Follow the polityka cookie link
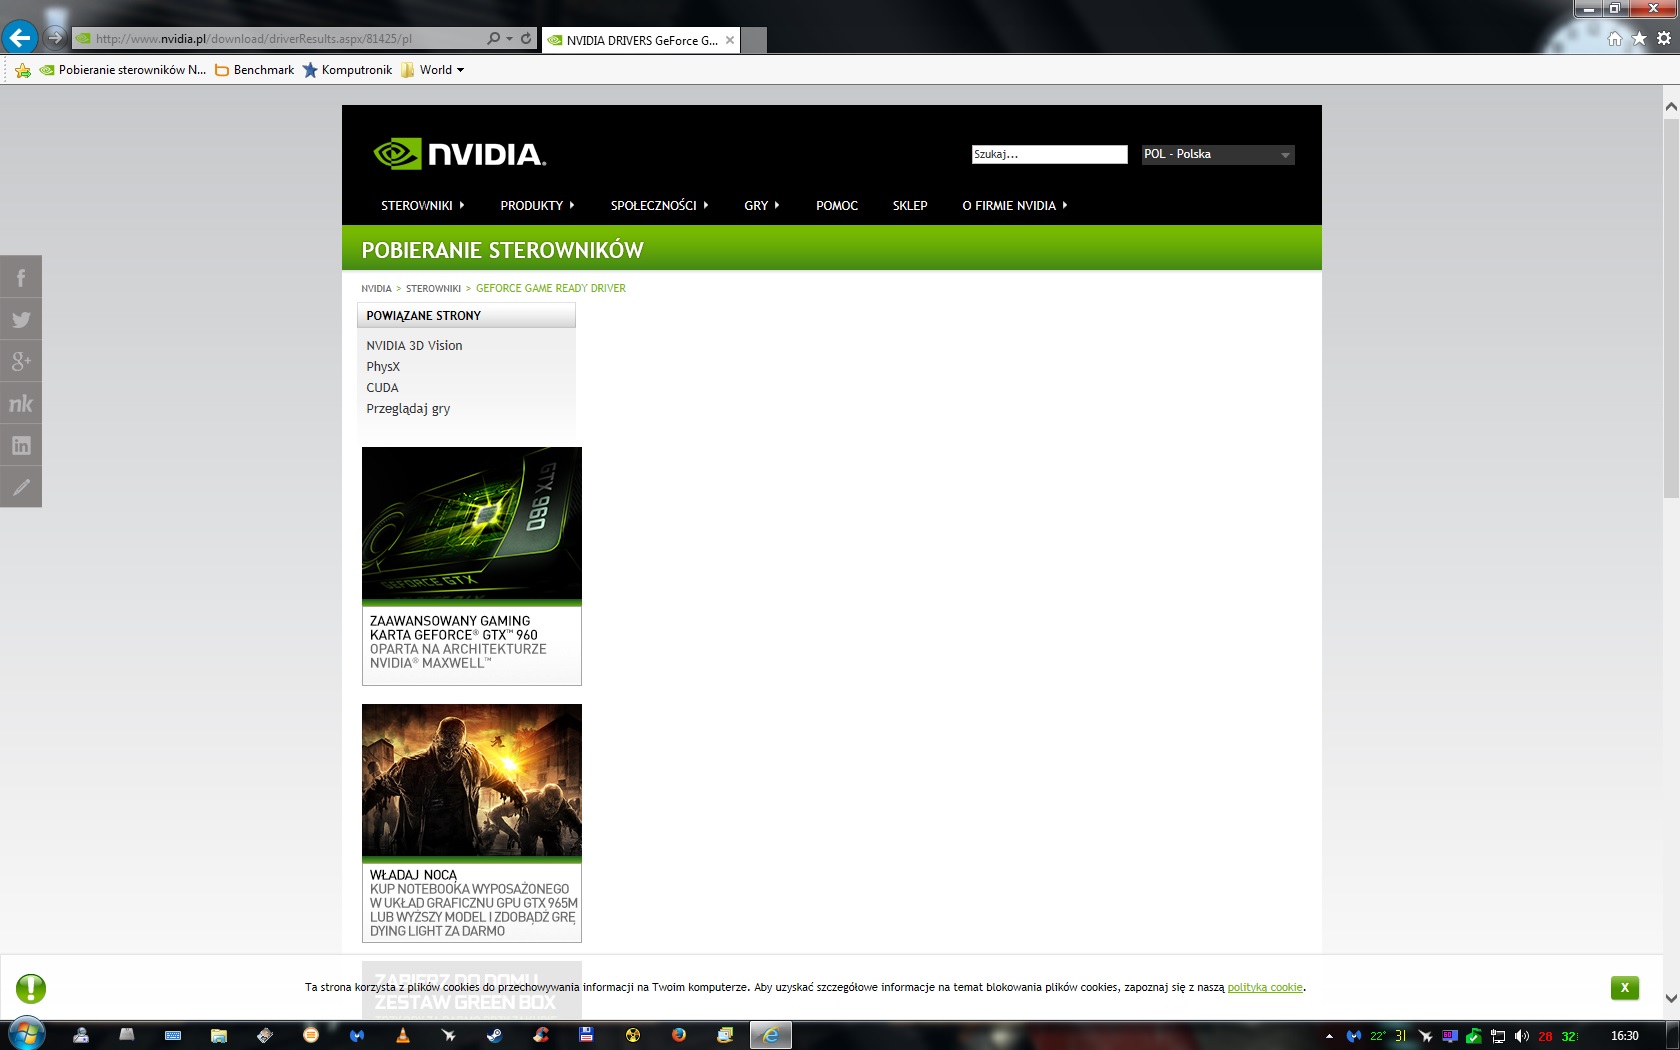The width and height of the screenshot is (1680, 1050). (x=1265, y=987)
